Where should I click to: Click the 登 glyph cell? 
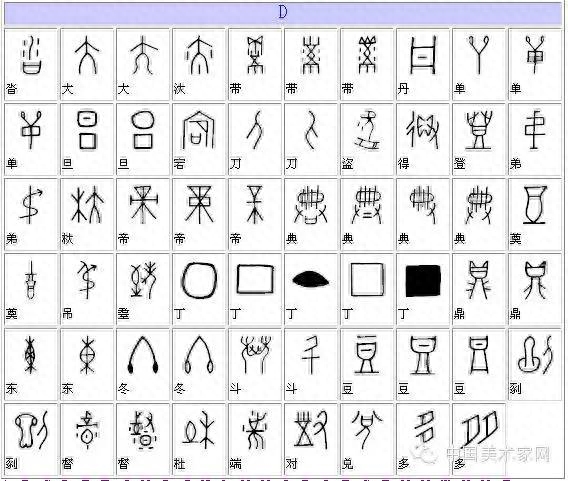pyautogui.click(x=479, y=139)
